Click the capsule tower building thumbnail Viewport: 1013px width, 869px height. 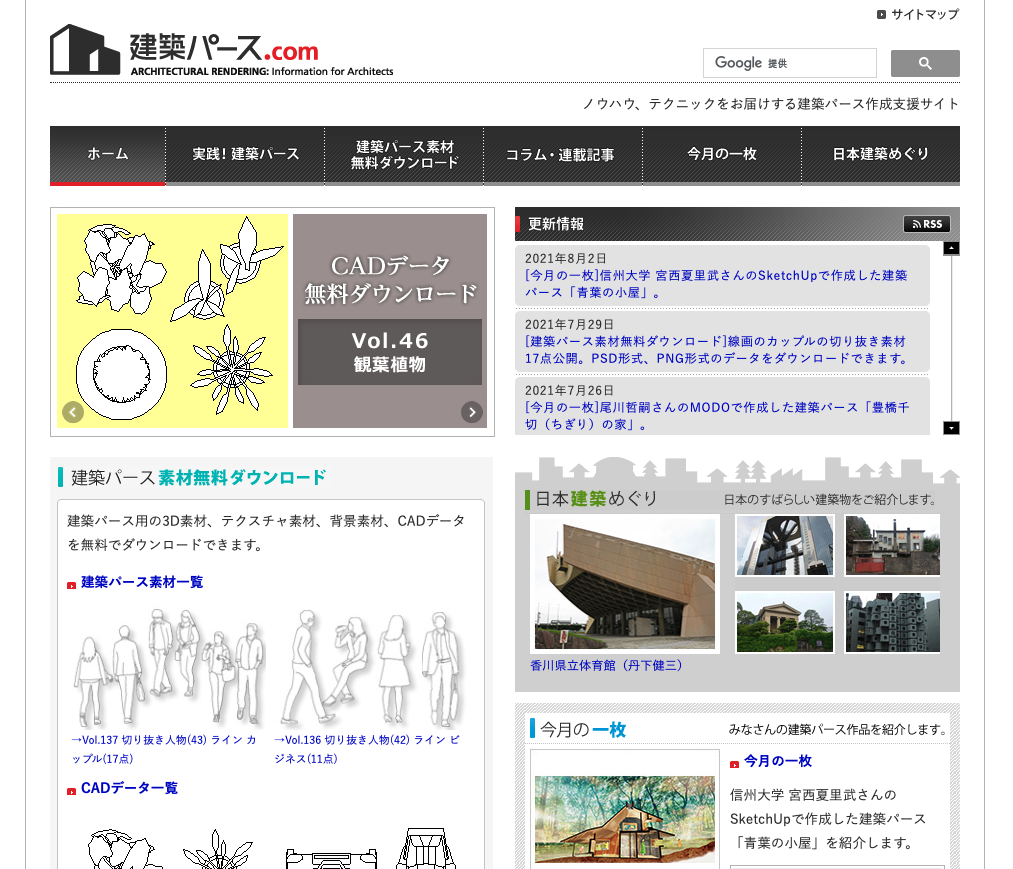(x=892, y=622)
